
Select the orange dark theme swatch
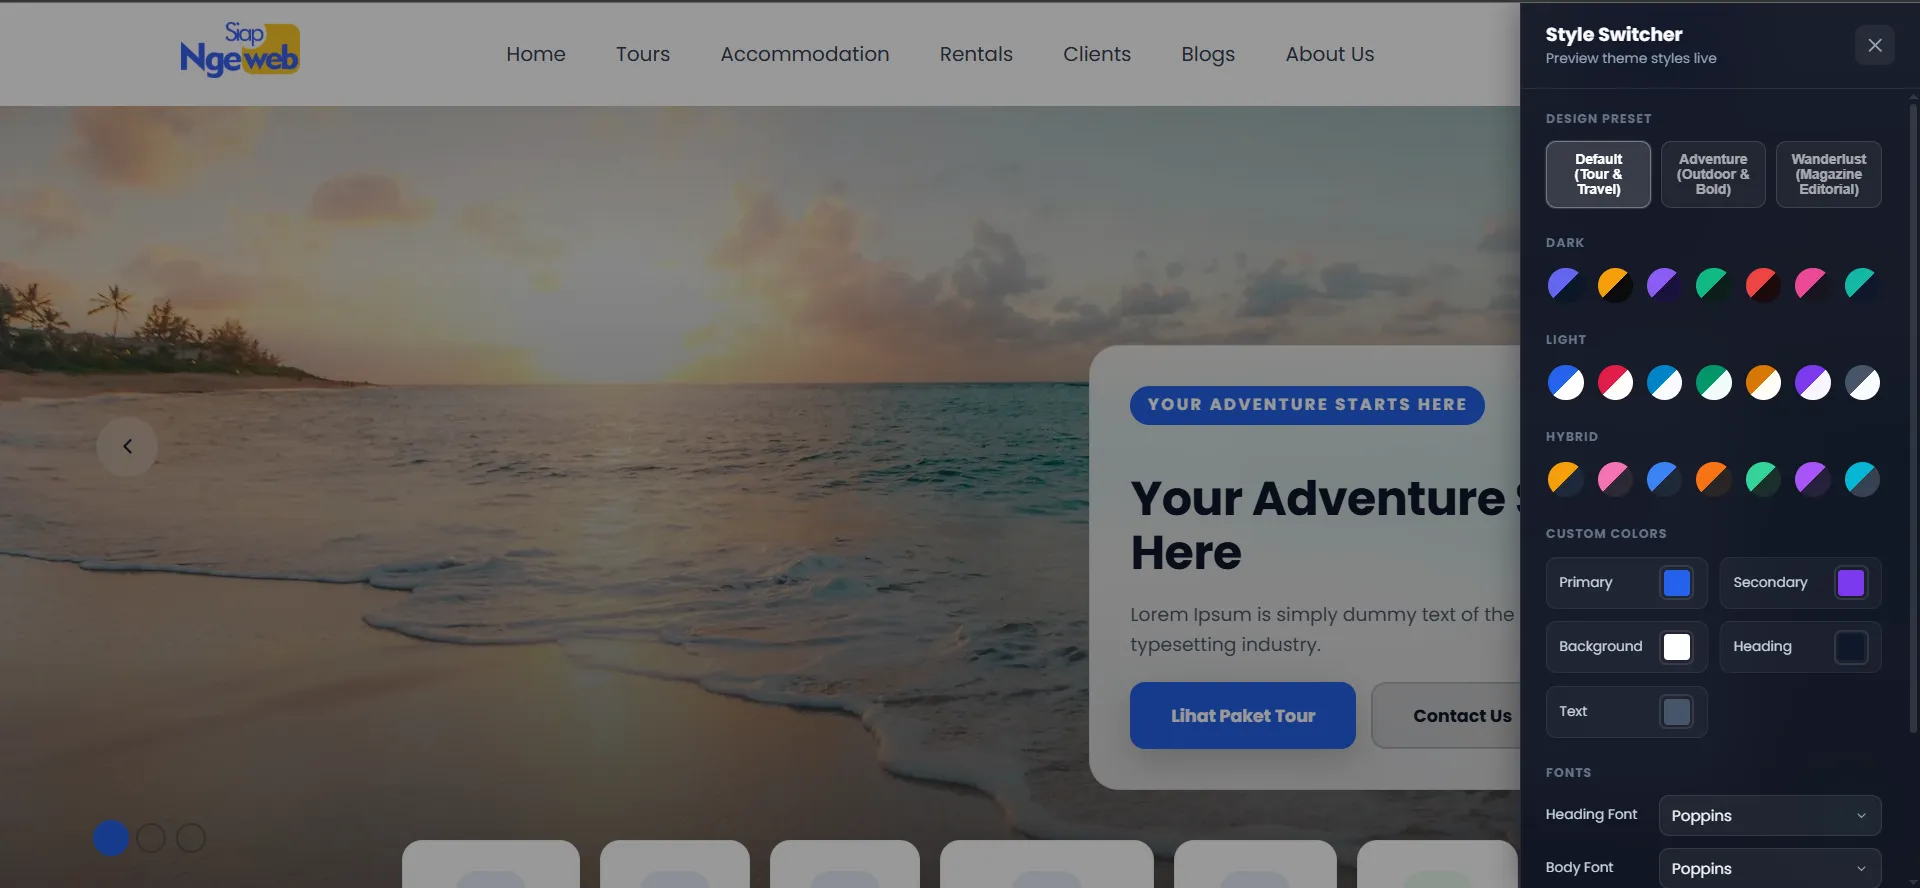click(x=1614, y=284)
